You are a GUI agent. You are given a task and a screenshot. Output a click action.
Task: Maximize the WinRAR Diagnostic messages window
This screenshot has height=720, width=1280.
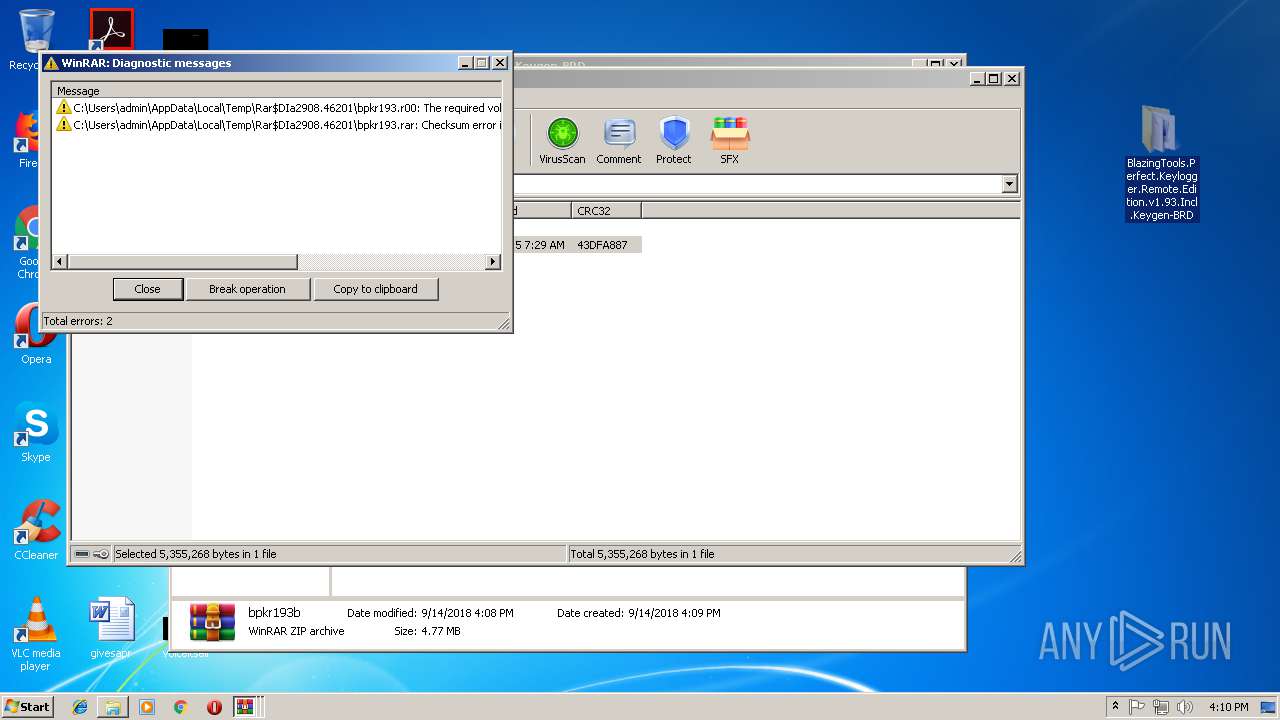click(x=482, y=62)
